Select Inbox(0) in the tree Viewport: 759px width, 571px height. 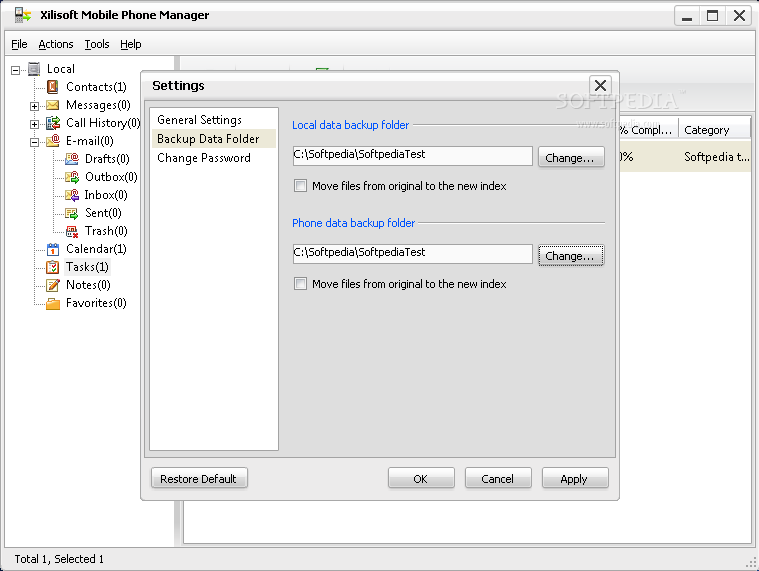pyautogui.click(x=106, y=195)
